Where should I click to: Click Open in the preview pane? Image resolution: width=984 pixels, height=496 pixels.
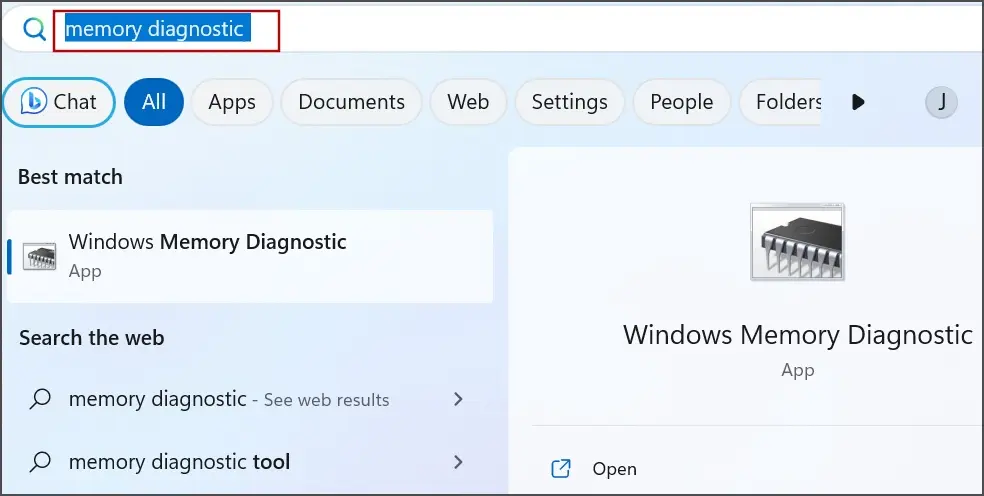click(x=614, y=469)
